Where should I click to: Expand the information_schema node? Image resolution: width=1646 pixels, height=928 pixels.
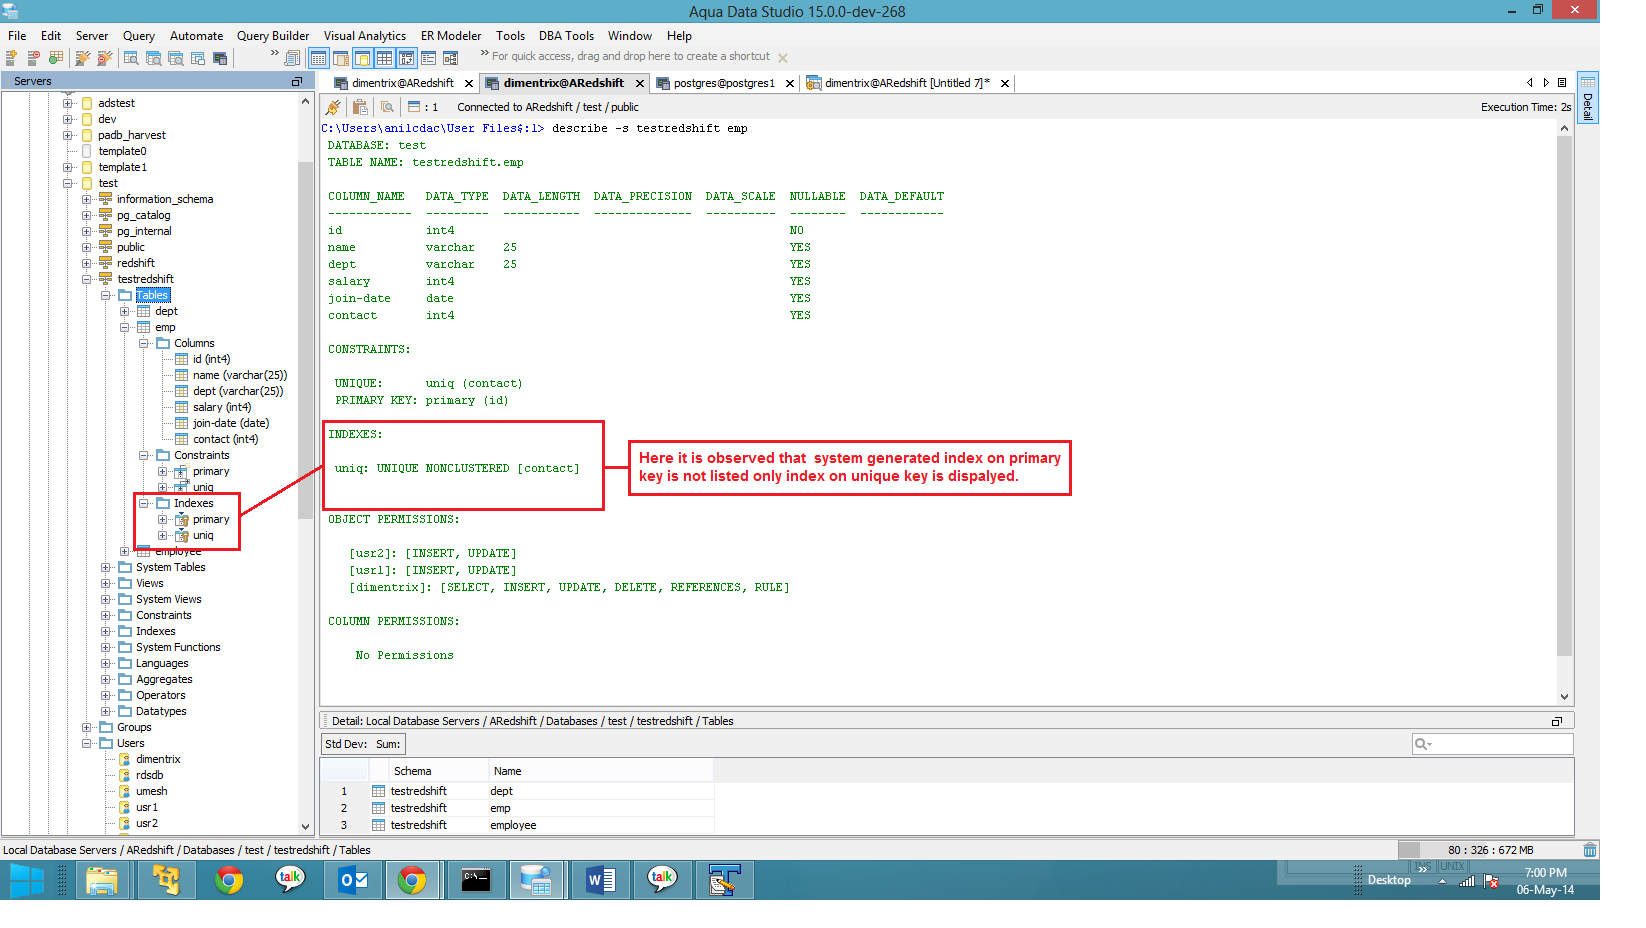coord(87,199)
